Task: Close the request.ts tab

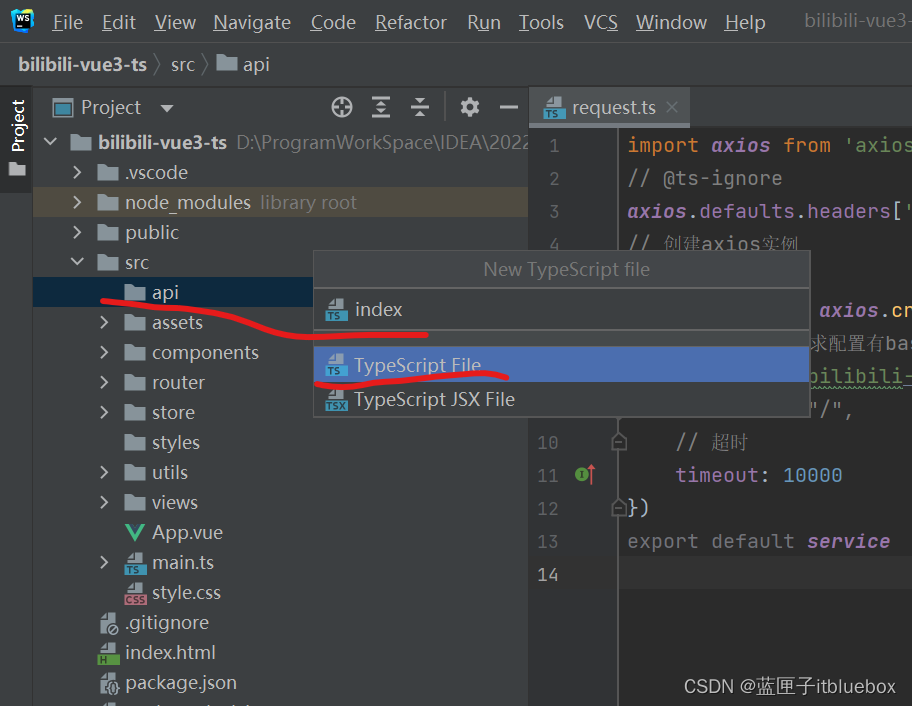Action: [672, 107]
